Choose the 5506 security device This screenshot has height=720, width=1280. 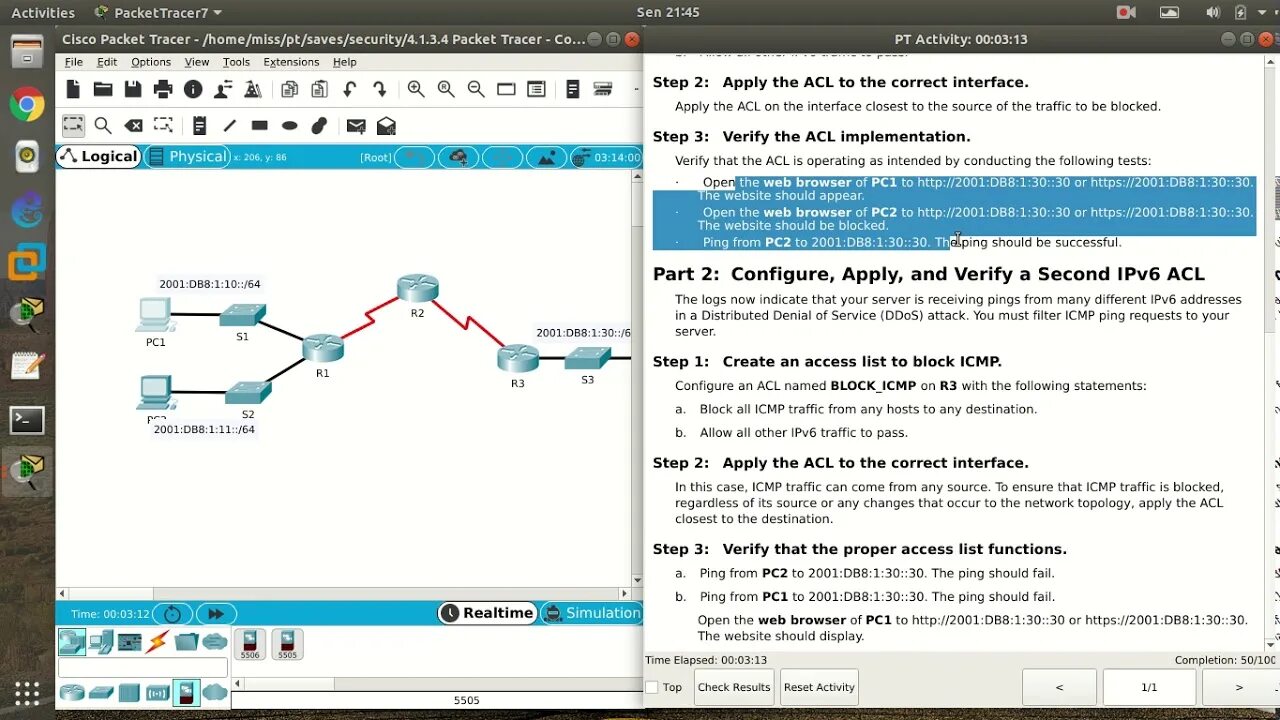click(249, 644)
